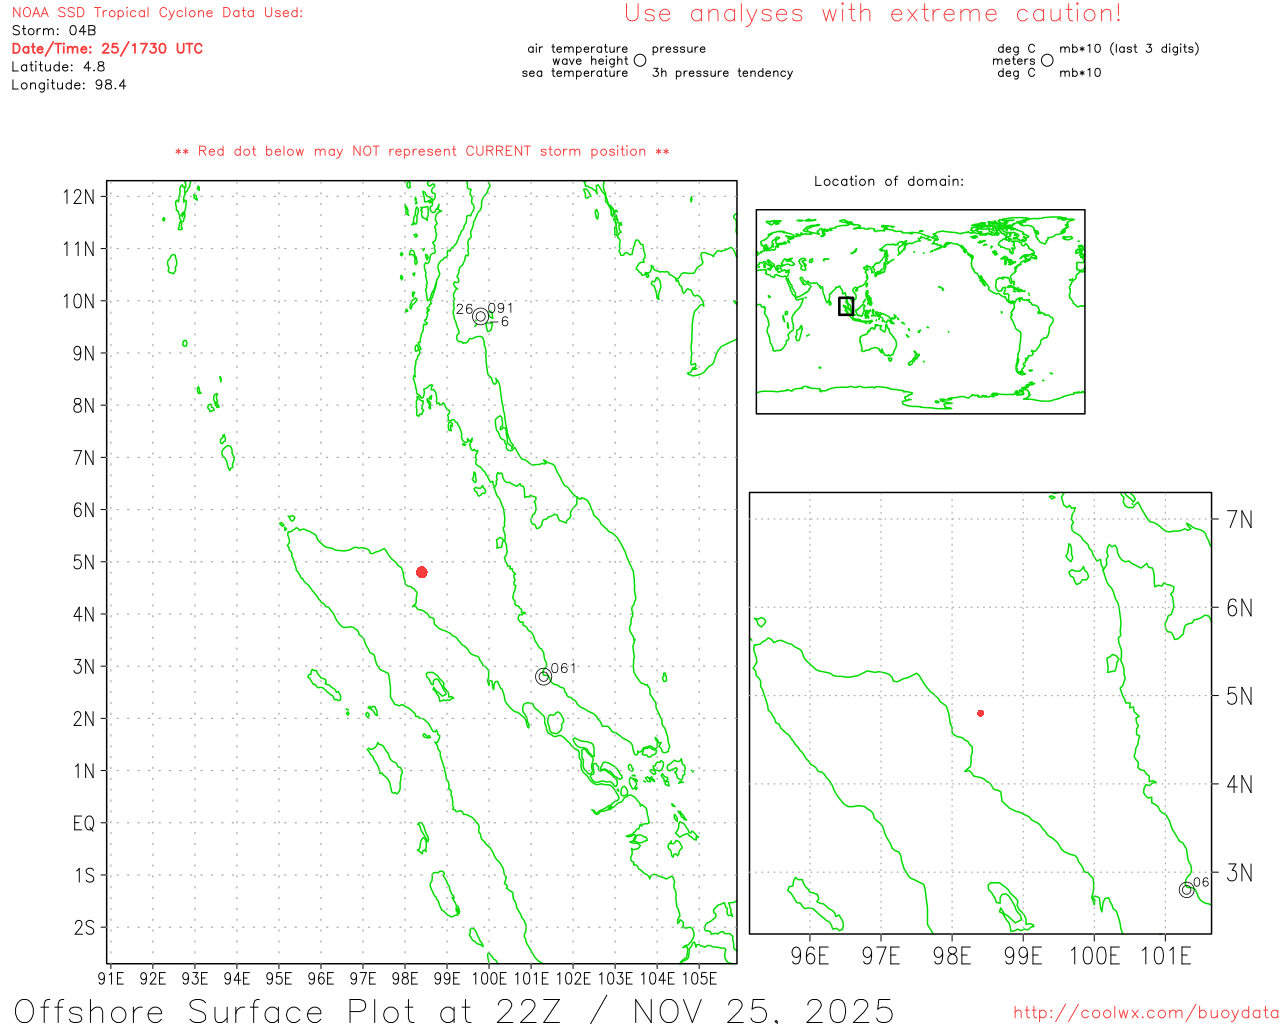Click the units legend circle beside meters
Screen dimensions: 1280x1024
(x=1047, y=61)
